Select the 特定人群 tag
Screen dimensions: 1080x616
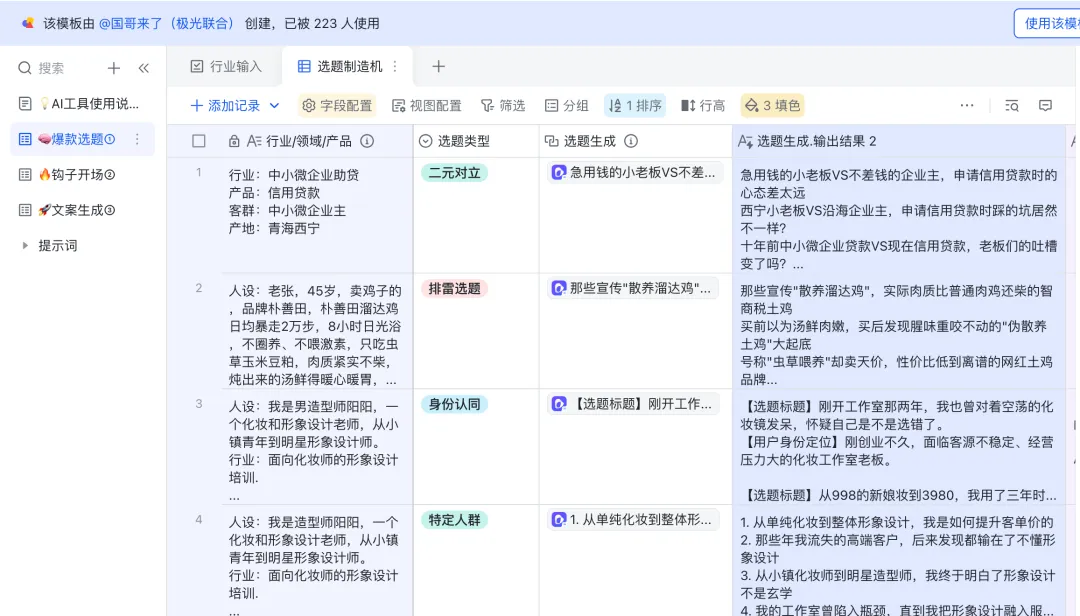[455, 520]
